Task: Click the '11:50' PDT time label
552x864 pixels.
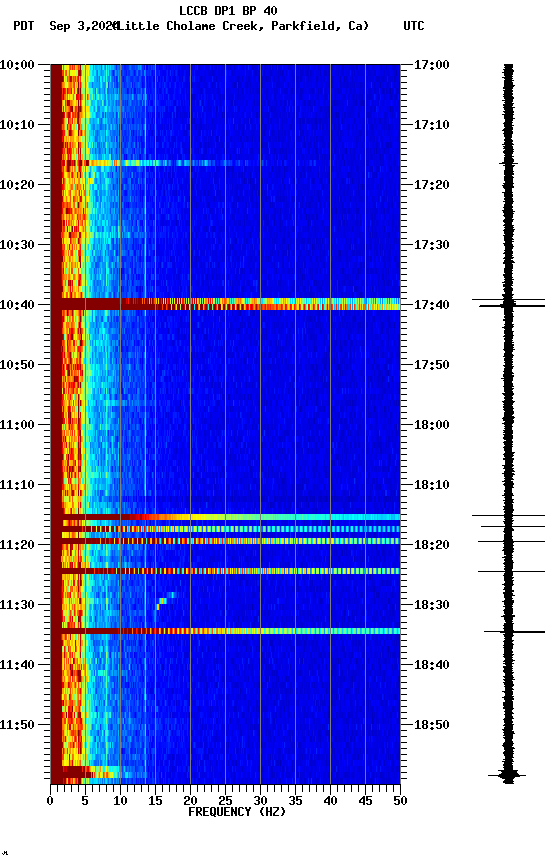Action: click(x=17, y=726)
